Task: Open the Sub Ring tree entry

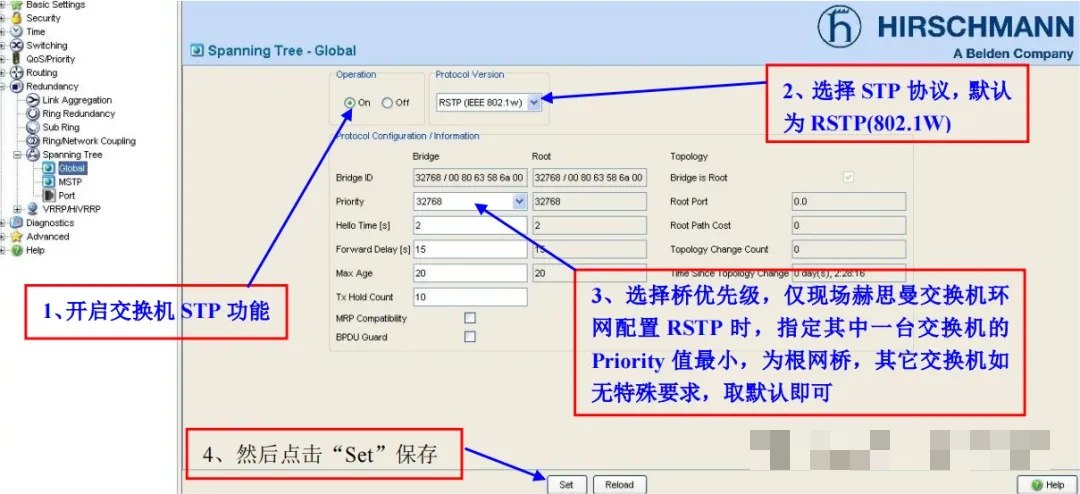Action: click(61, 127)
